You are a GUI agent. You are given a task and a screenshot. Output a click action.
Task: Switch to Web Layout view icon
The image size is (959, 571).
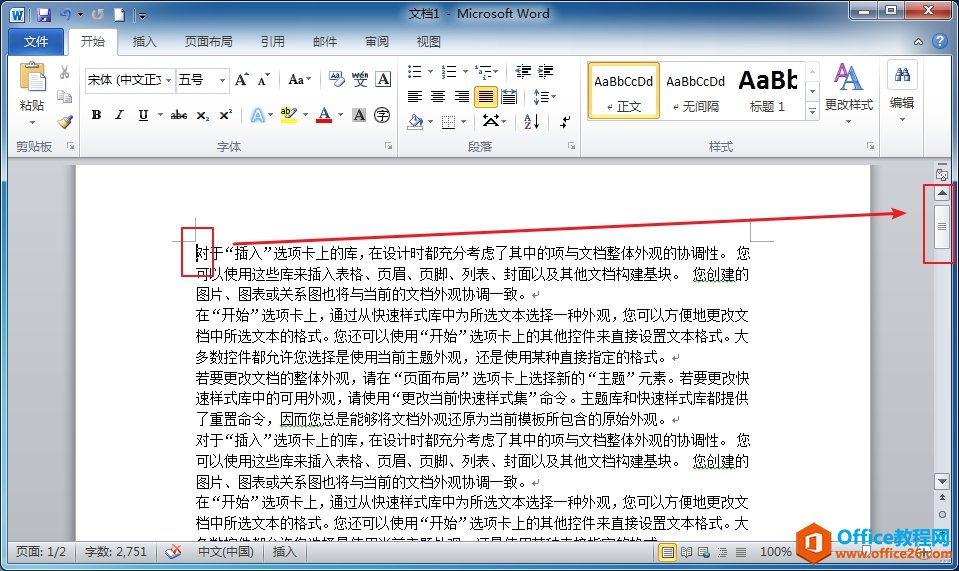pyautogui.click(x=705, y=552)
